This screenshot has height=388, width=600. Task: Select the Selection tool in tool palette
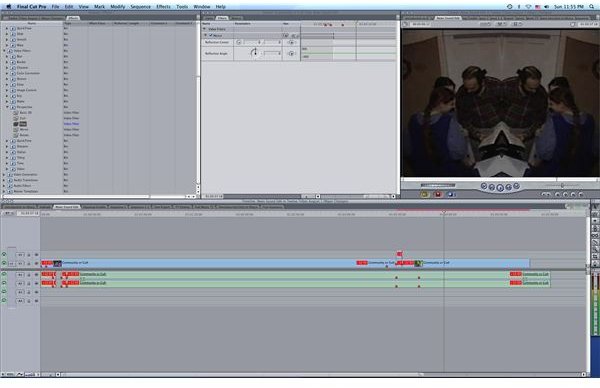(595, 207)
